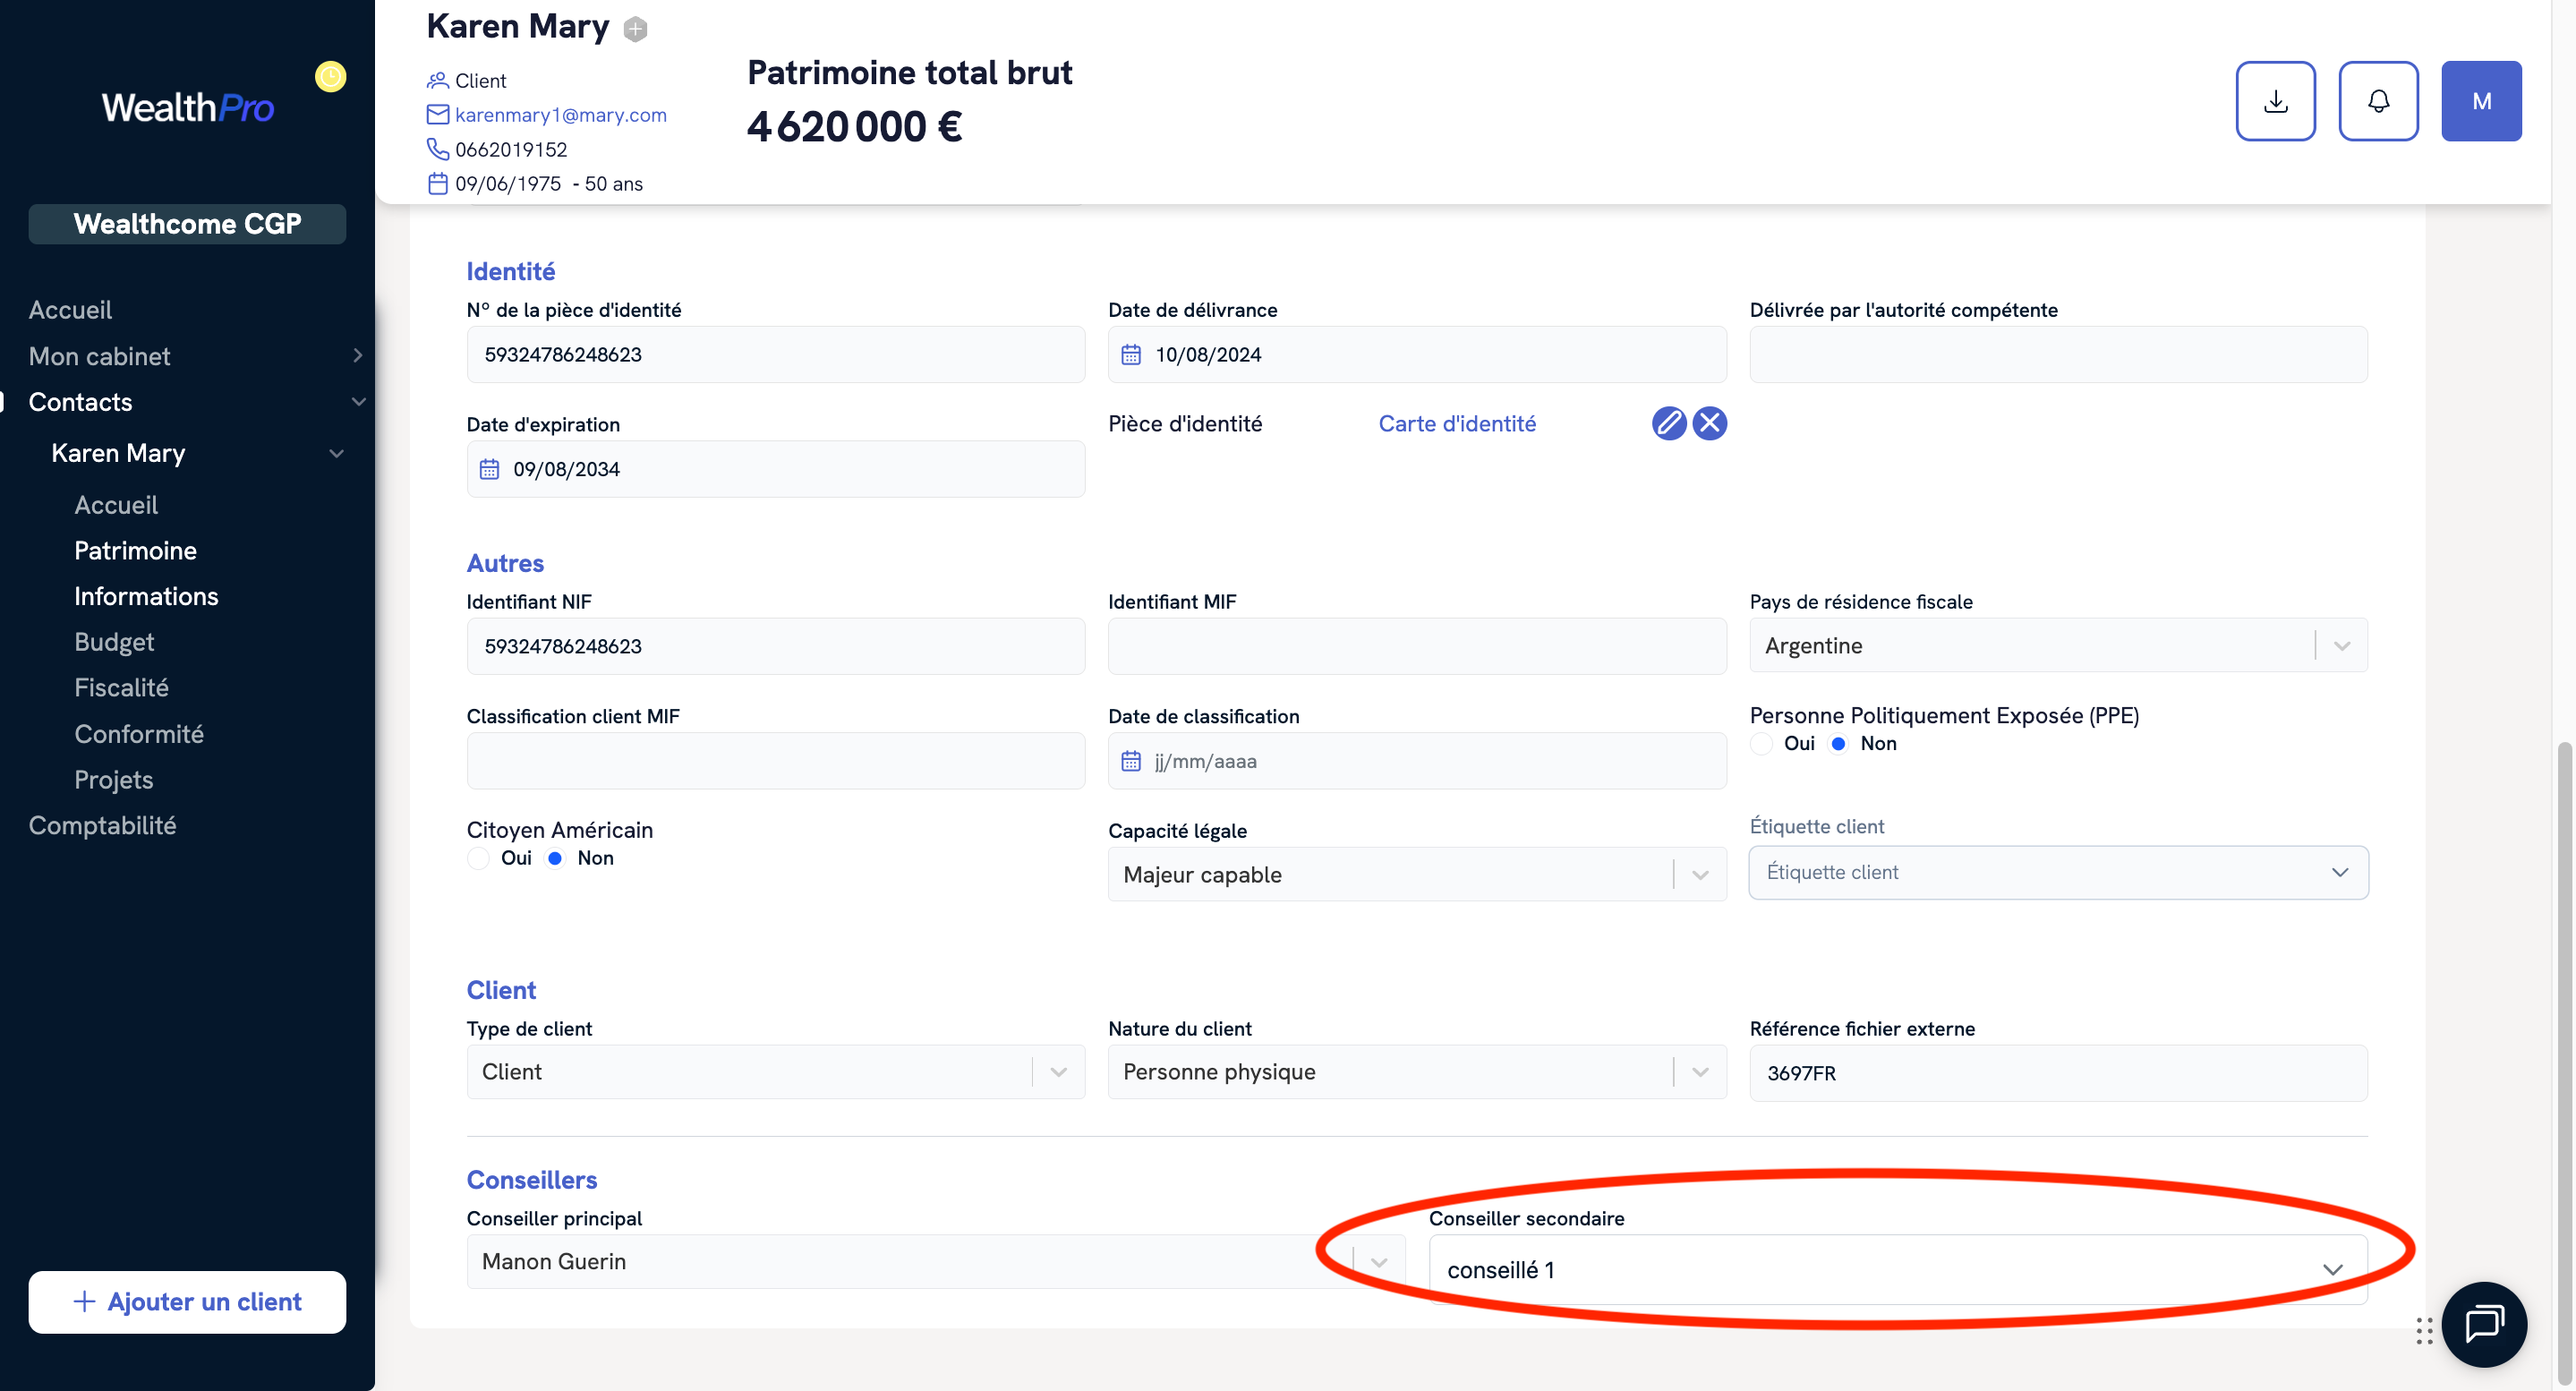The height and width of the screenshot is (1391, 2576).
Task: Click Ajouter un client button
Action: click(x=187, y=1301)
